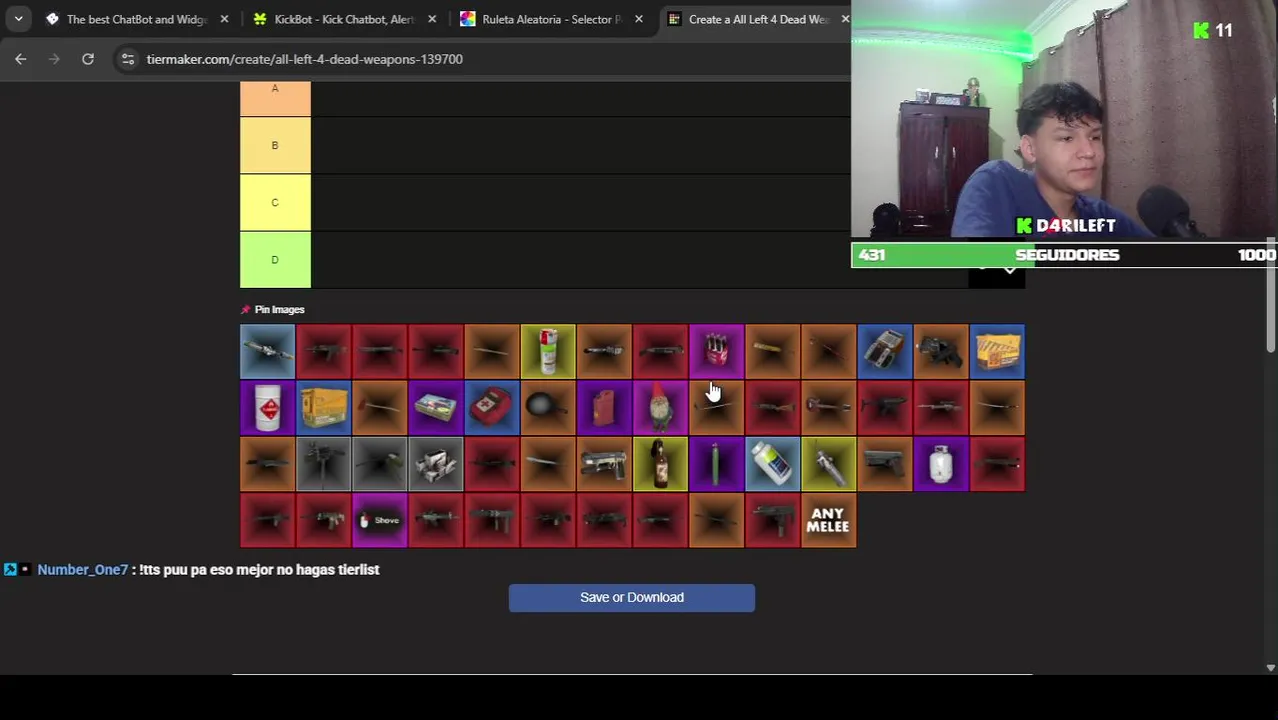This screenshot has height=720, width=1278.
Task: Open the Ruleta Aleatoria tab
Action: (x=551, y=19)
